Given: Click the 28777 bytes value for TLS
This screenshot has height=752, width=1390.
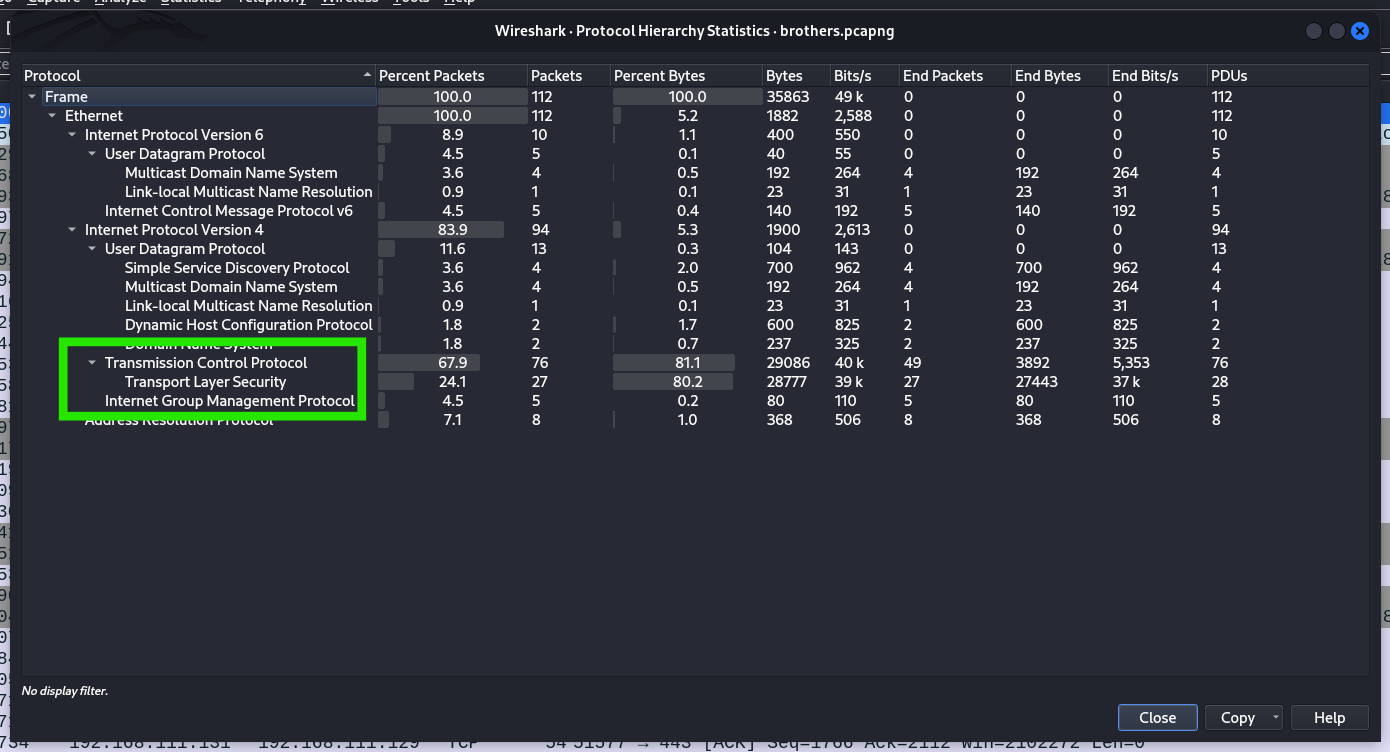Looking at the screenshot, I should (x=787, y=382).
